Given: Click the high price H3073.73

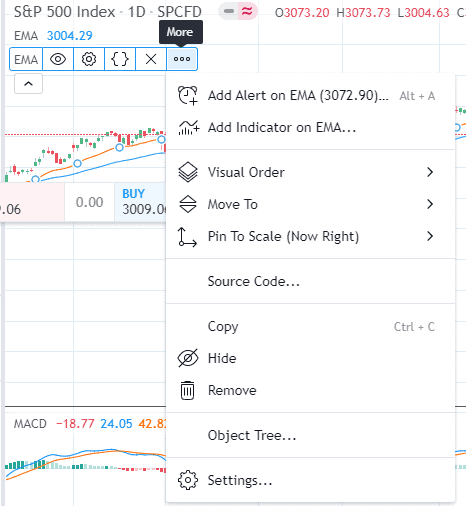Looking at the screenshot, I should (363, 13).
